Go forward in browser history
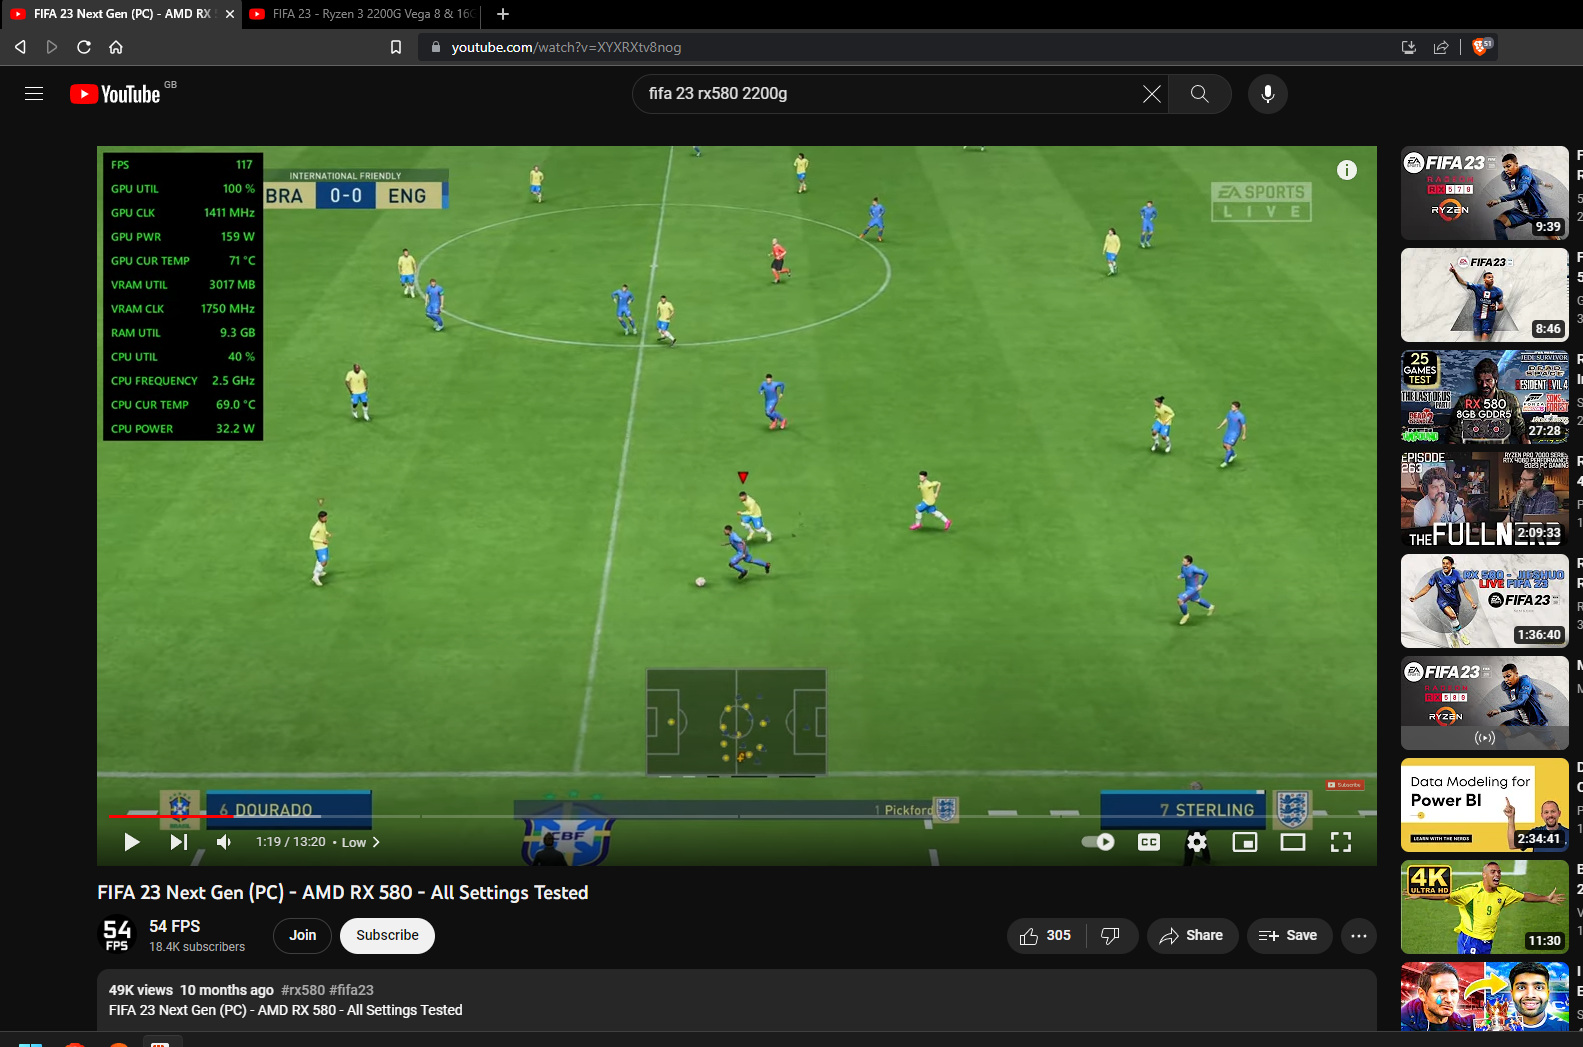The width and height of the screenshot is (1583, 1047). coord(52,47)
